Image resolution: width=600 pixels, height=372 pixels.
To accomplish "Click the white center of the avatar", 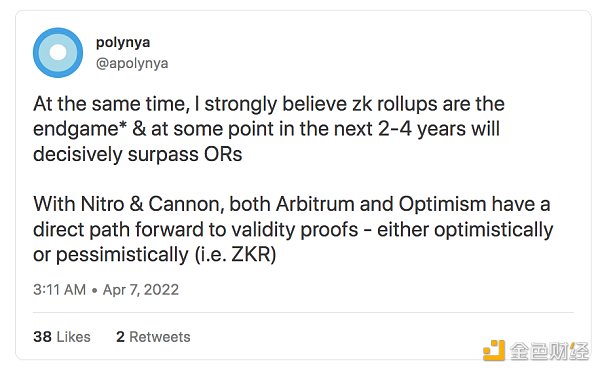I will coord(58,52).
